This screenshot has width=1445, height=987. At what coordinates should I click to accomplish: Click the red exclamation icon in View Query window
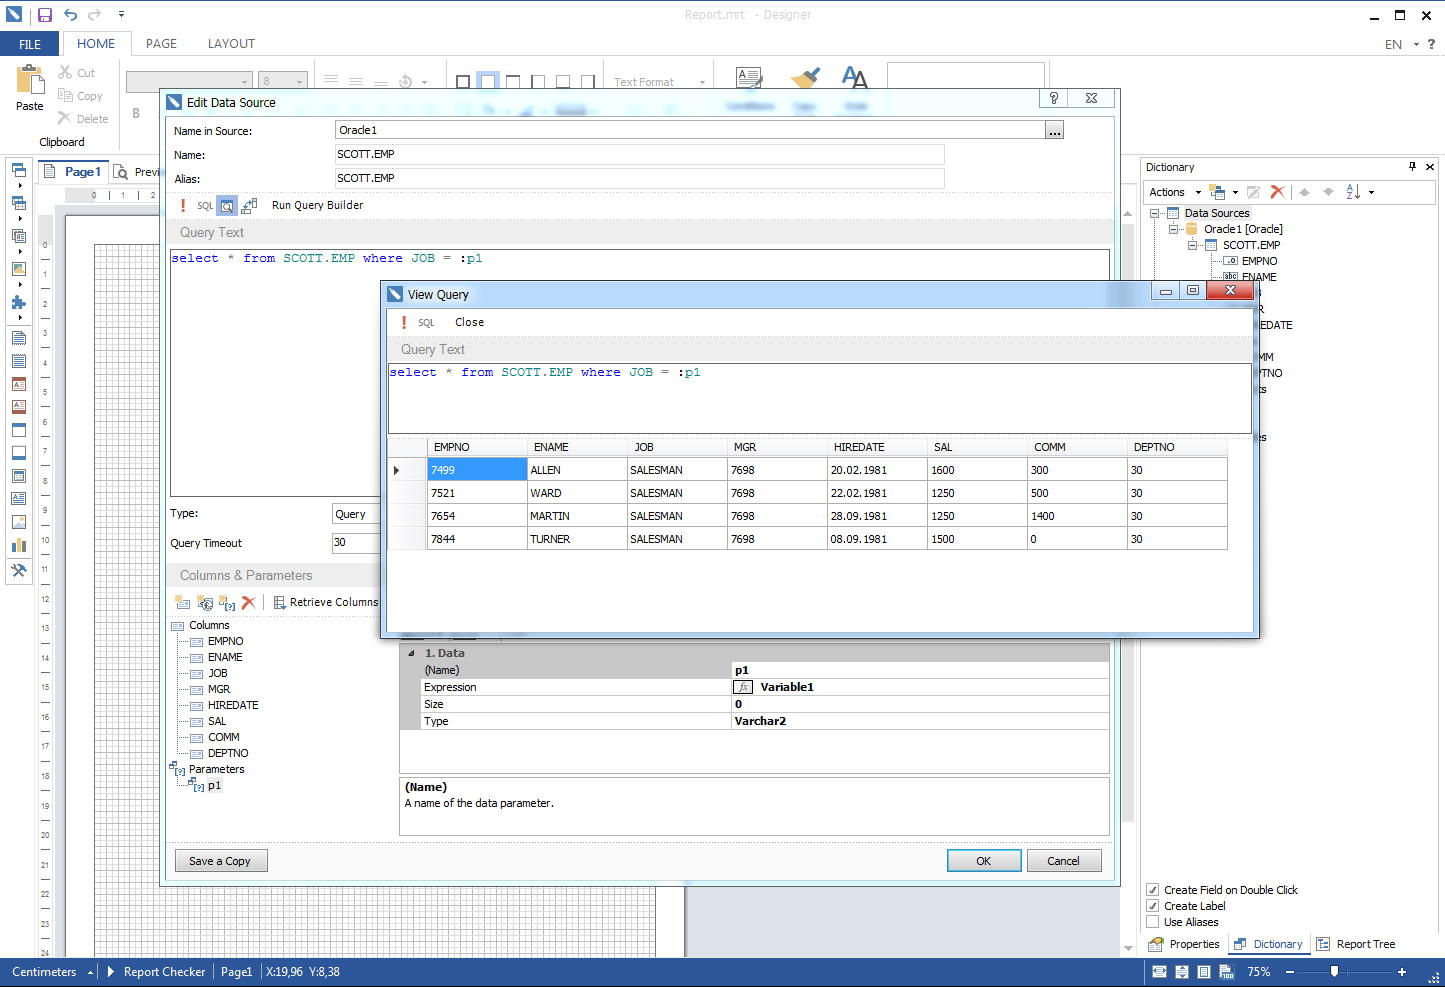pyautogui.click(x=404, y=322)
